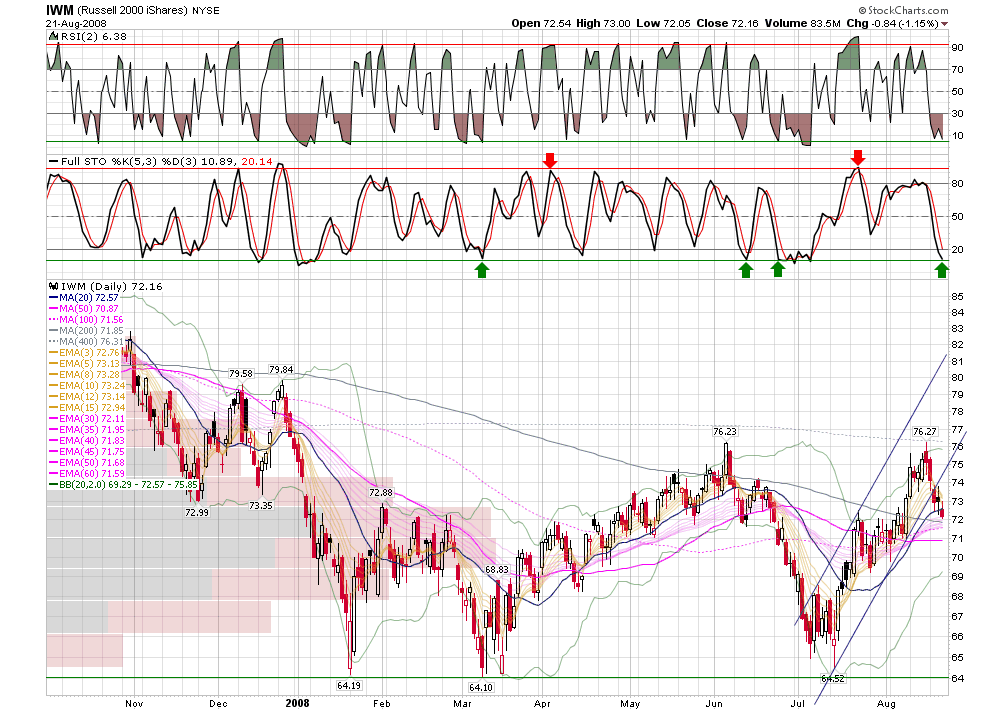This screenshot has width=990, height=709.
Task: Click the MA(400) 76.31 legend entry
Action: click(86, 342)
